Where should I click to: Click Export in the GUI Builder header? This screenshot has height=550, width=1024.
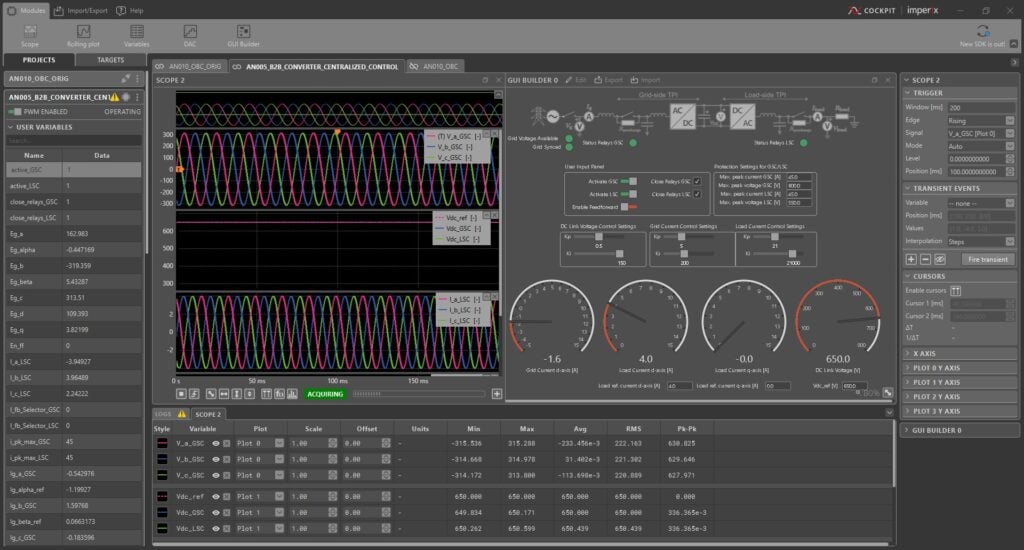pyautogui.click(x=609, y=79)
